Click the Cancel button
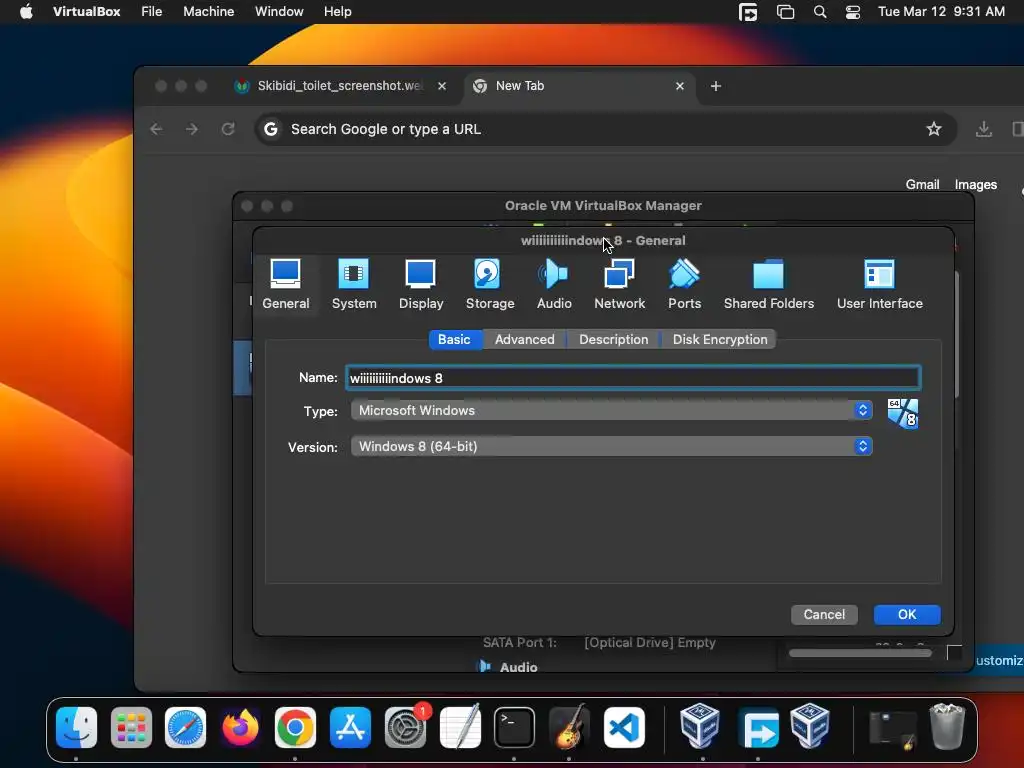 click(x=824, y=615)
